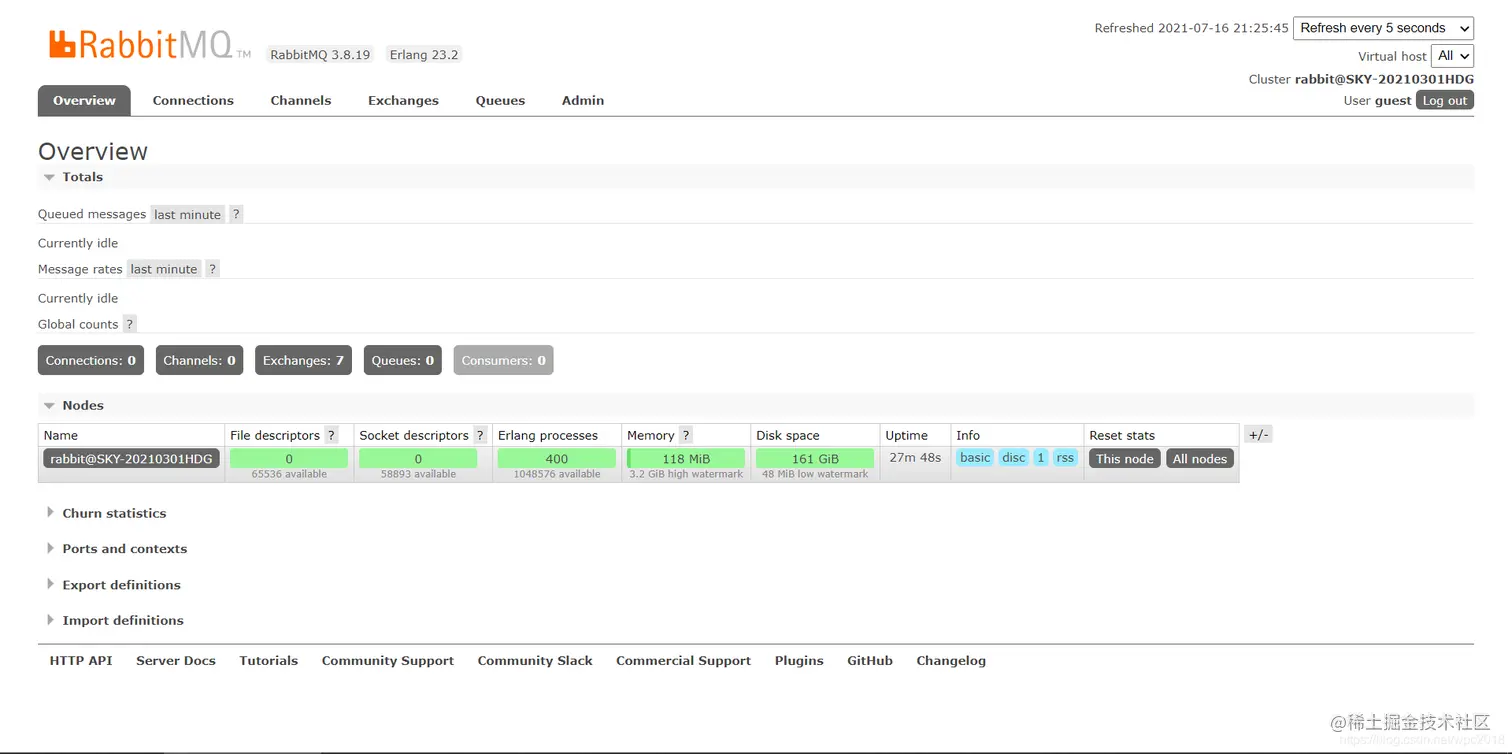
Task: Click the disc info tag
Action: (x=1014, y=458)
